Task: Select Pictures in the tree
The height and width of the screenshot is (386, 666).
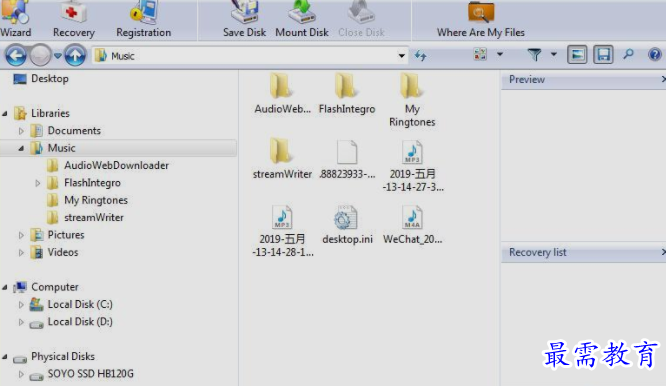Action: pyautogui.click(x=66, y=235)
